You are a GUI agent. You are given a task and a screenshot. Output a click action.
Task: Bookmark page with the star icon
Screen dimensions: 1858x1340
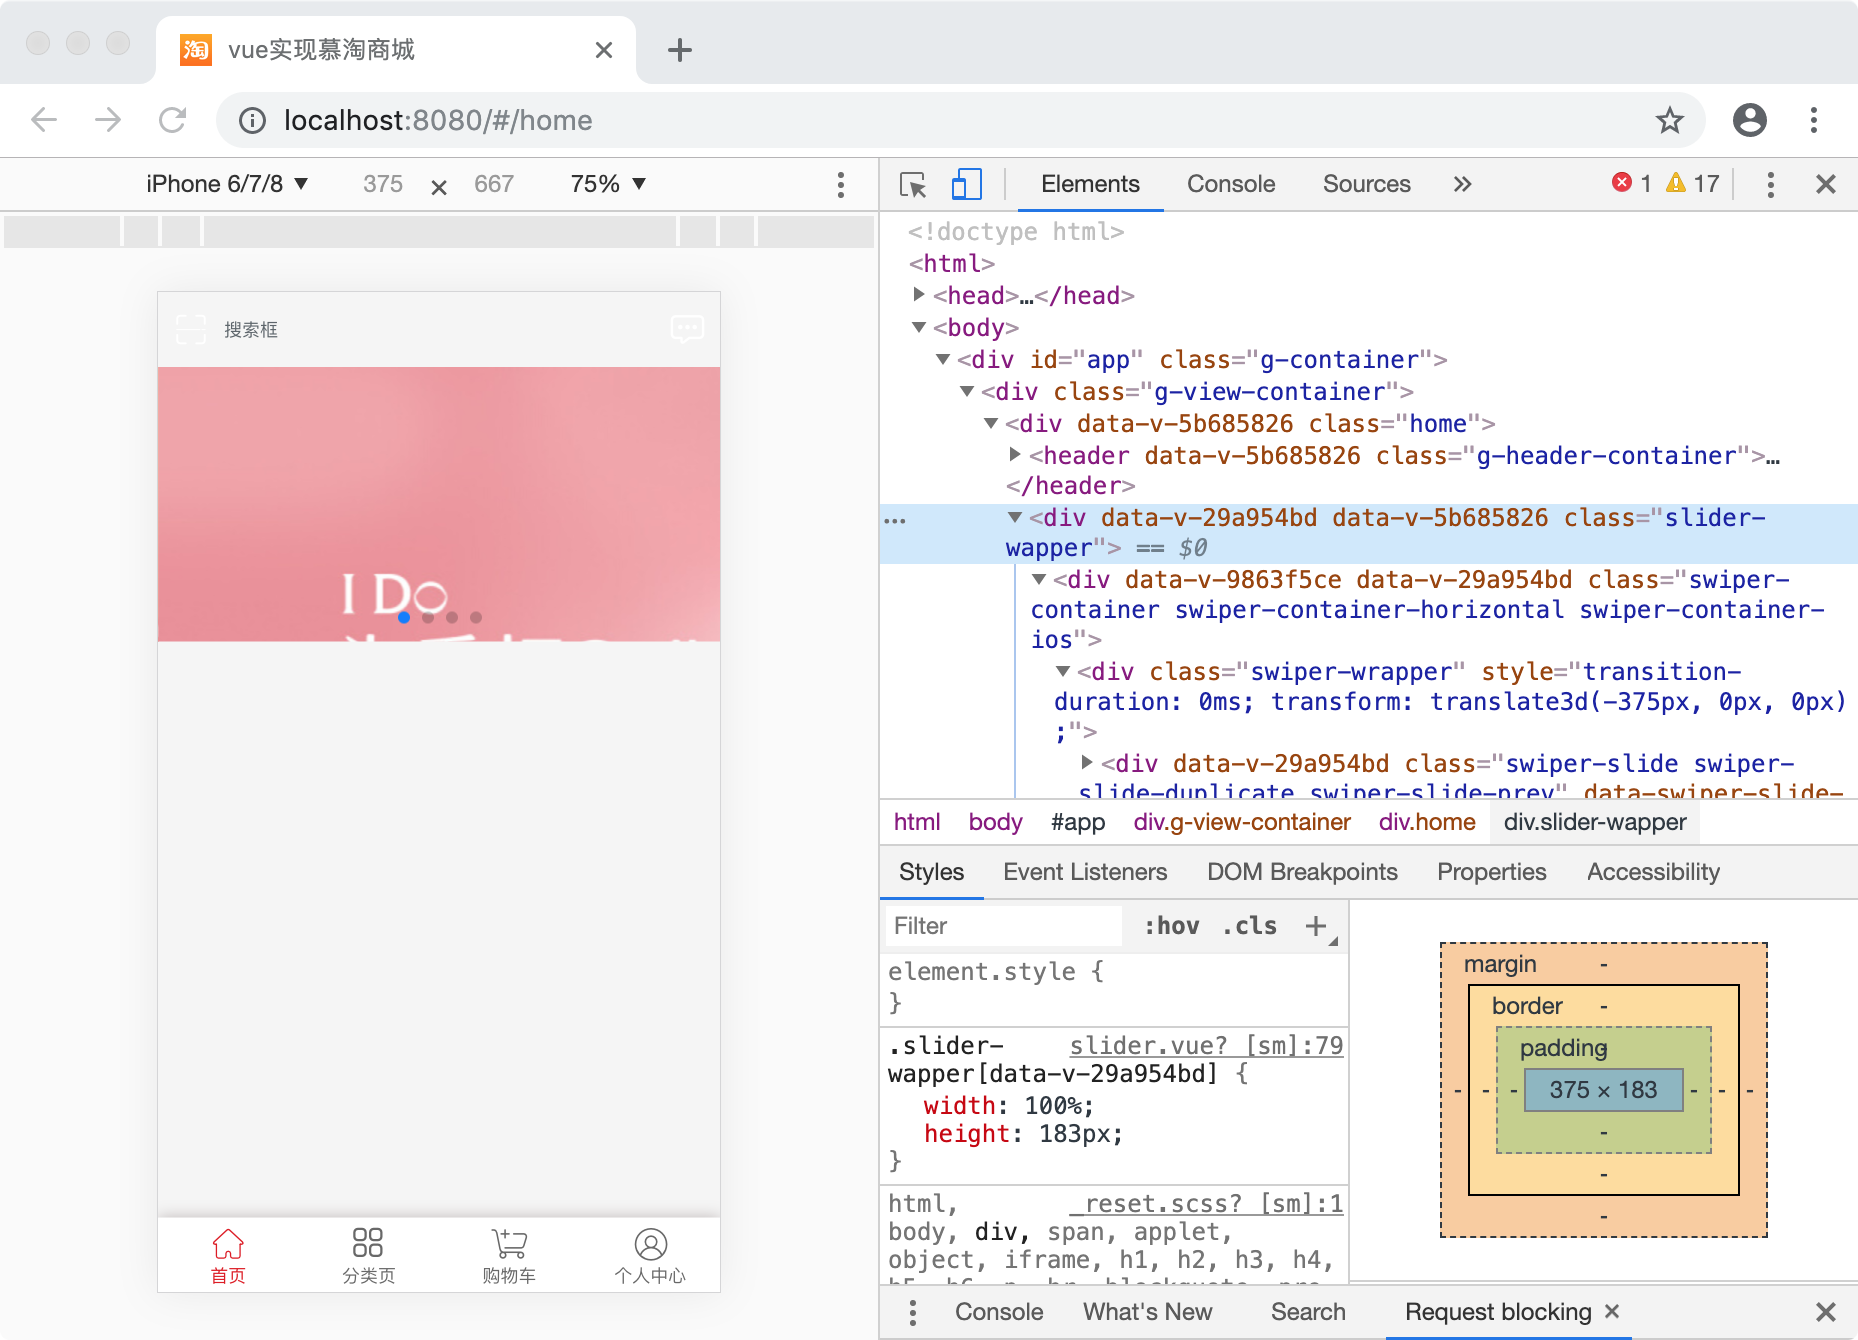point(1669,121)
